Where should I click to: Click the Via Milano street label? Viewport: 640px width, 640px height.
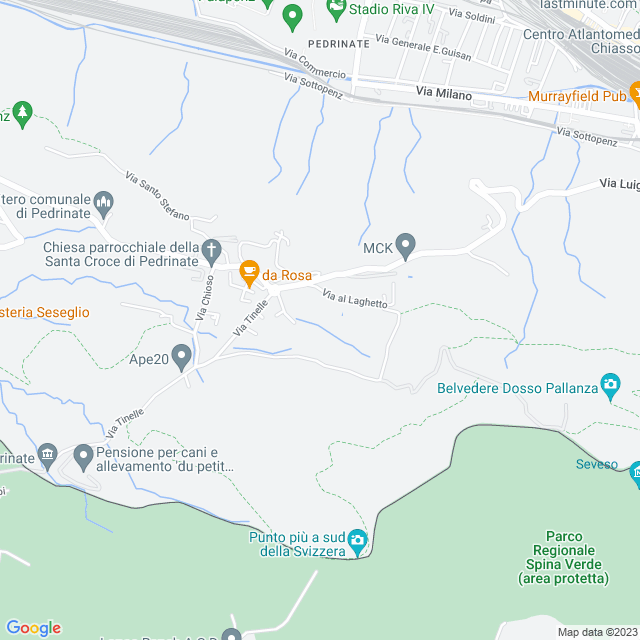coord(444,93)
